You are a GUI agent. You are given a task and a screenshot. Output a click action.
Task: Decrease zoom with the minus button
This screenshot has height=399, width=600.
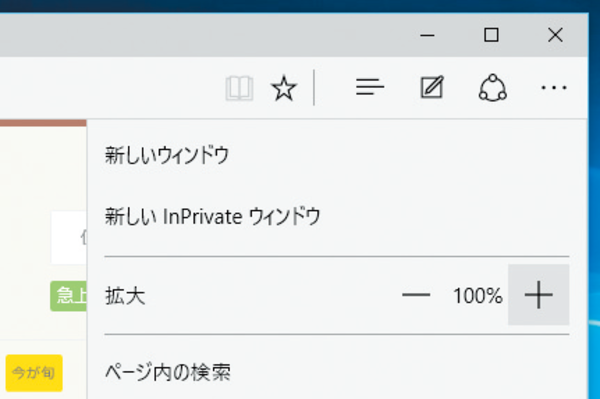(x=416, y=295)
